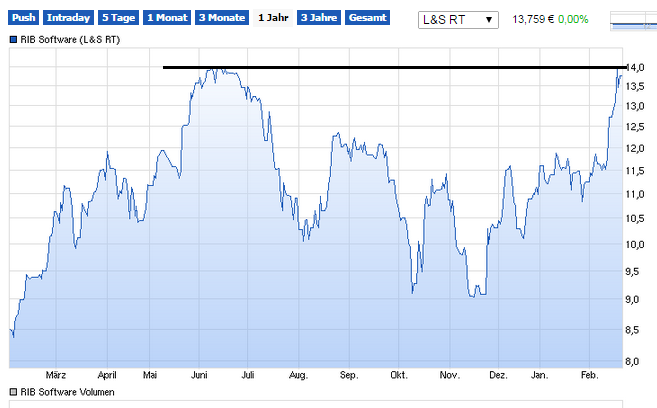
Task: Click the RIB Software Volumen label
Action: [67, 392]
